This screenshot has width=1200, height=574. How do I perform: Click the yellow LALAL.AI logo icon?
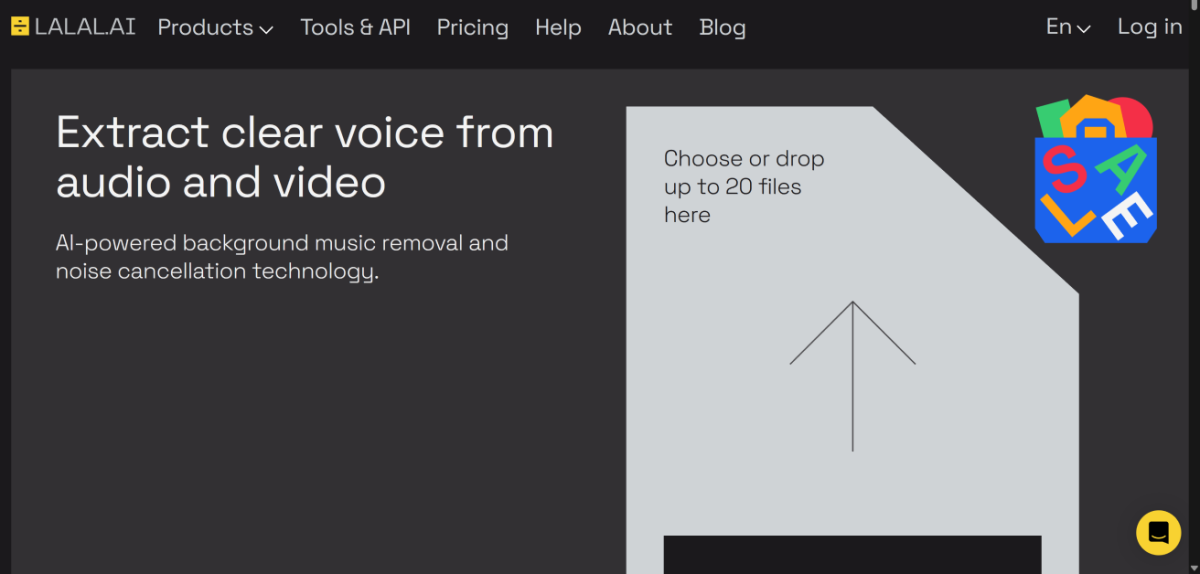[x=20, y=27]
